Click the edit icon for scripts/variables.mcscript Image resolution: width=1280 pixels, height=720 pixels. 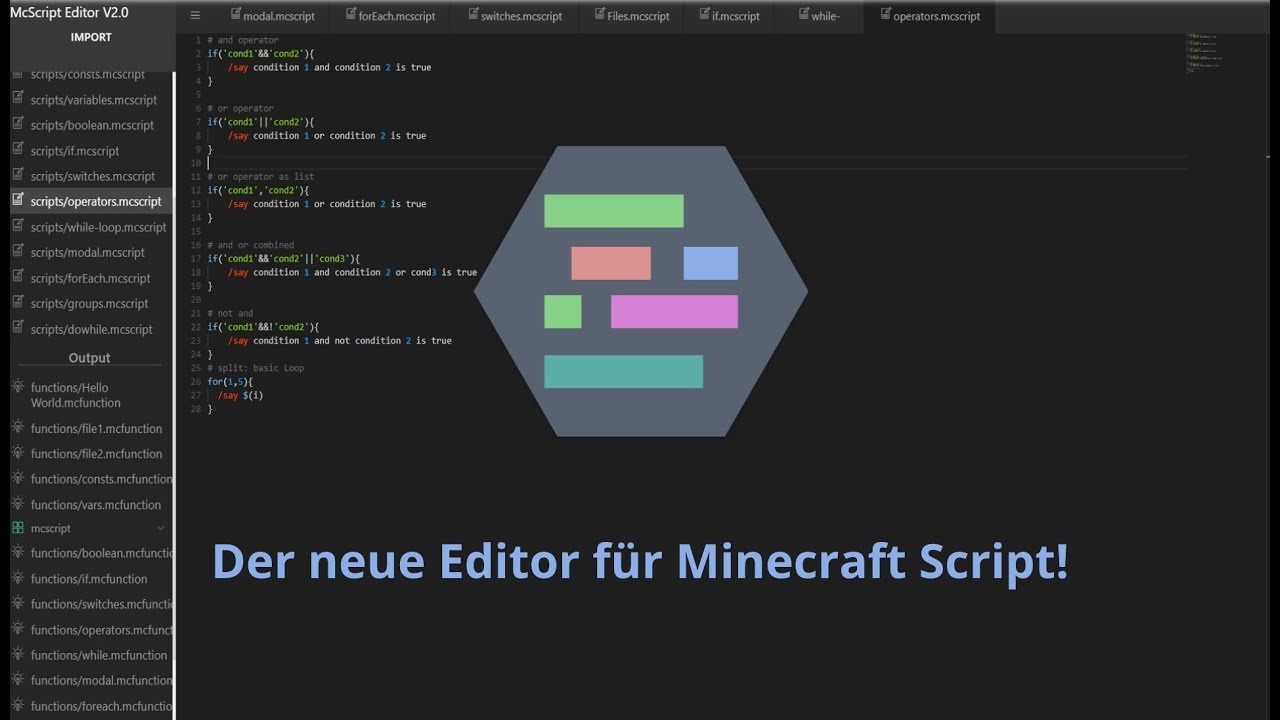coord(17,99)
